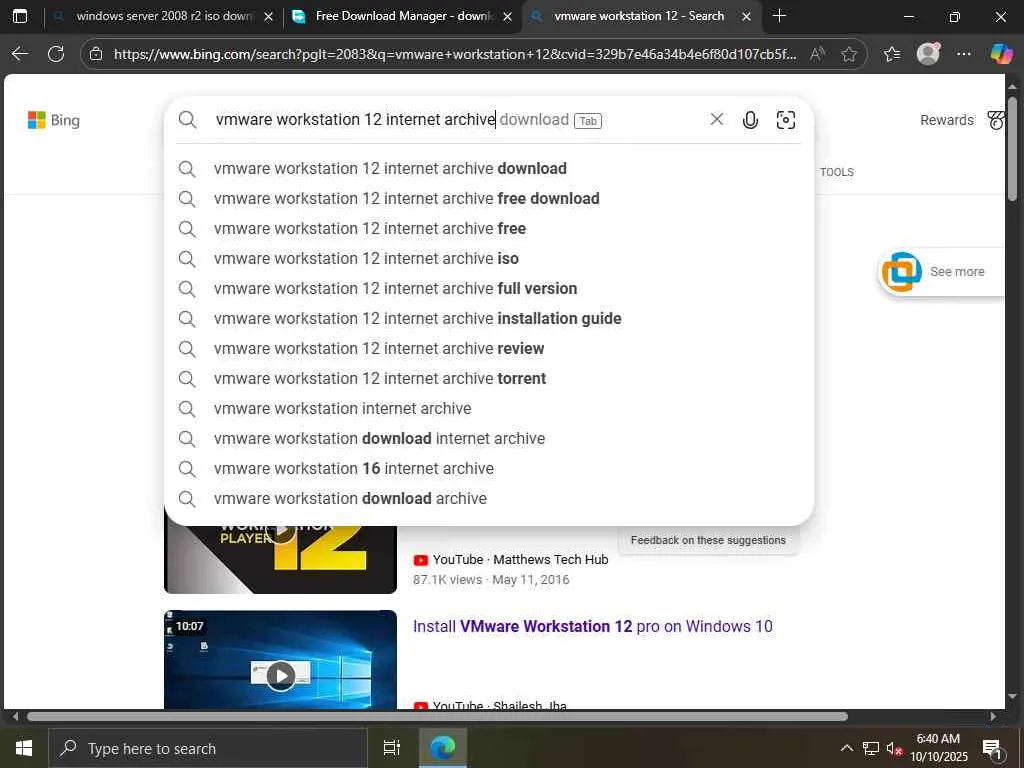
Task: Show hidden tray icons chevron
Action: tap(846, 748)
